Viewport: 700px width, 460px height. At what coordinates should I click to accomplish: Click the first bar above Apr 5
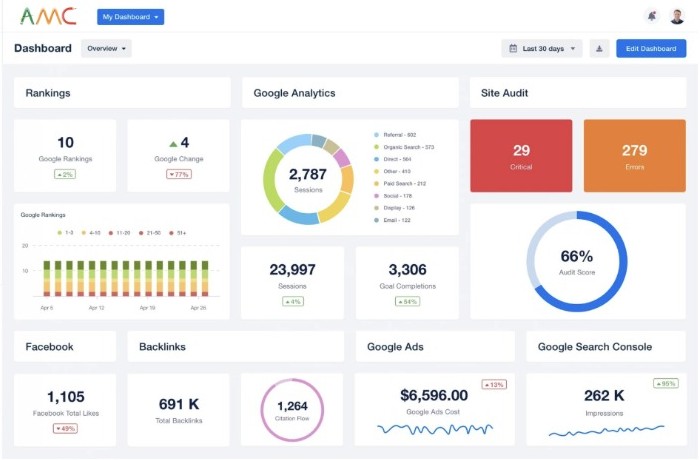pyautogui.click(x=46, y=279)
